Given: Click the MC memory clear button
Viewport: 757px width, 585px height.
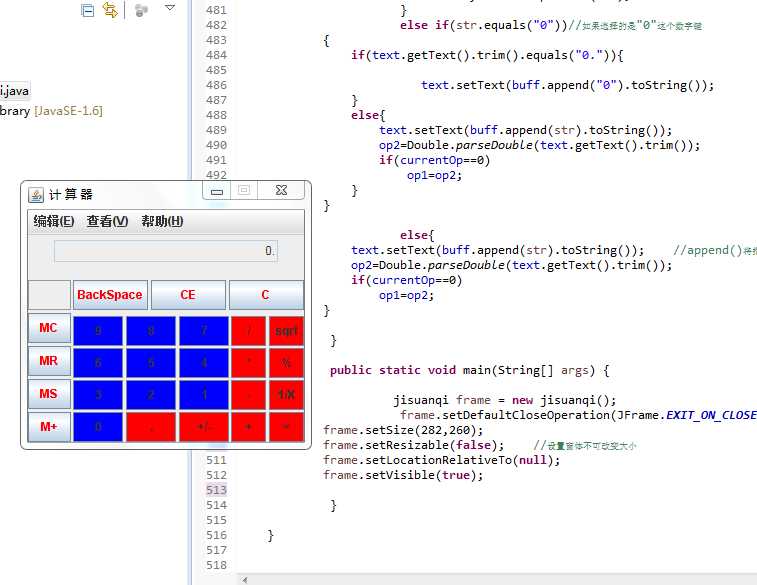Looking at the screenshot, I should pyautogui.click(x=49, y=328).
